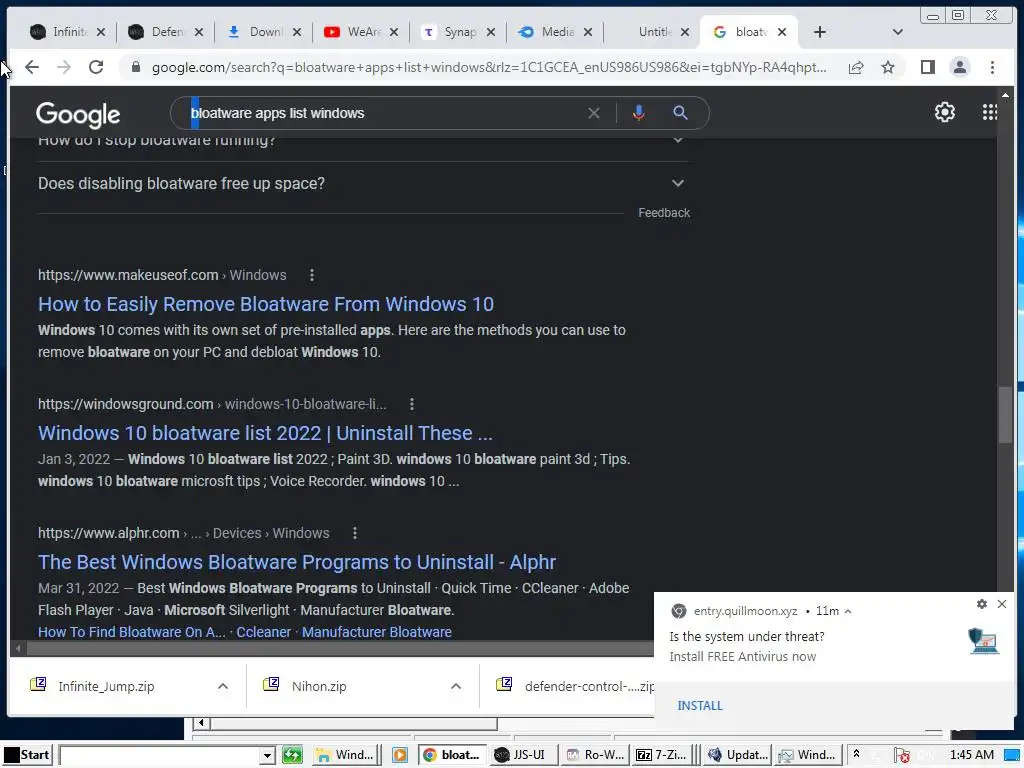This screenshot has width=1024, height=768.
Task: Start a voice search with microphone
Action: point(639,113)
